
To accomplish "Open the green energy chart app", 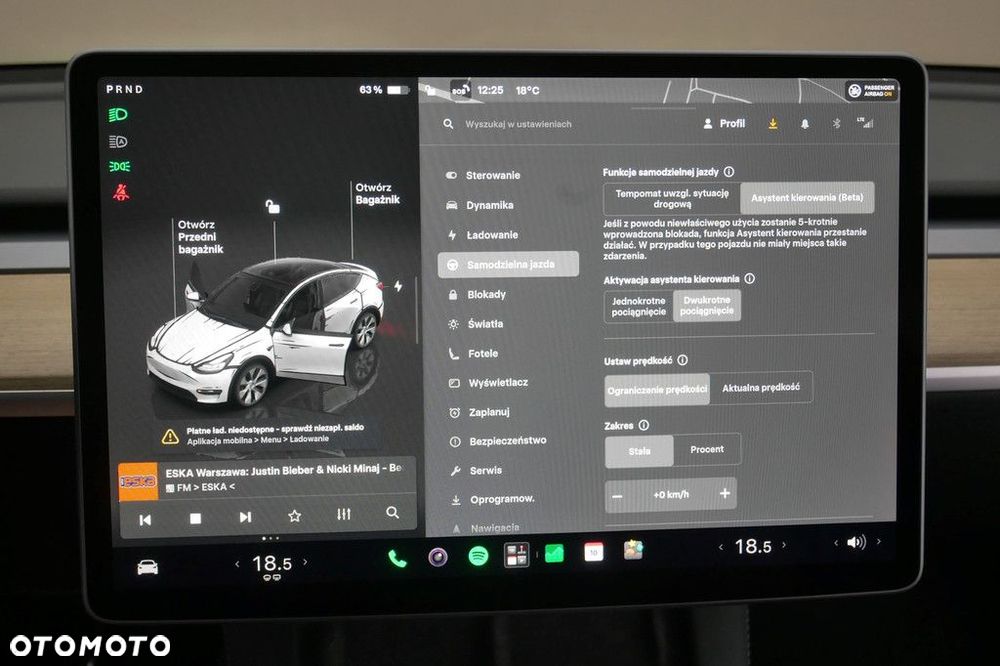I will pos(554,553).
